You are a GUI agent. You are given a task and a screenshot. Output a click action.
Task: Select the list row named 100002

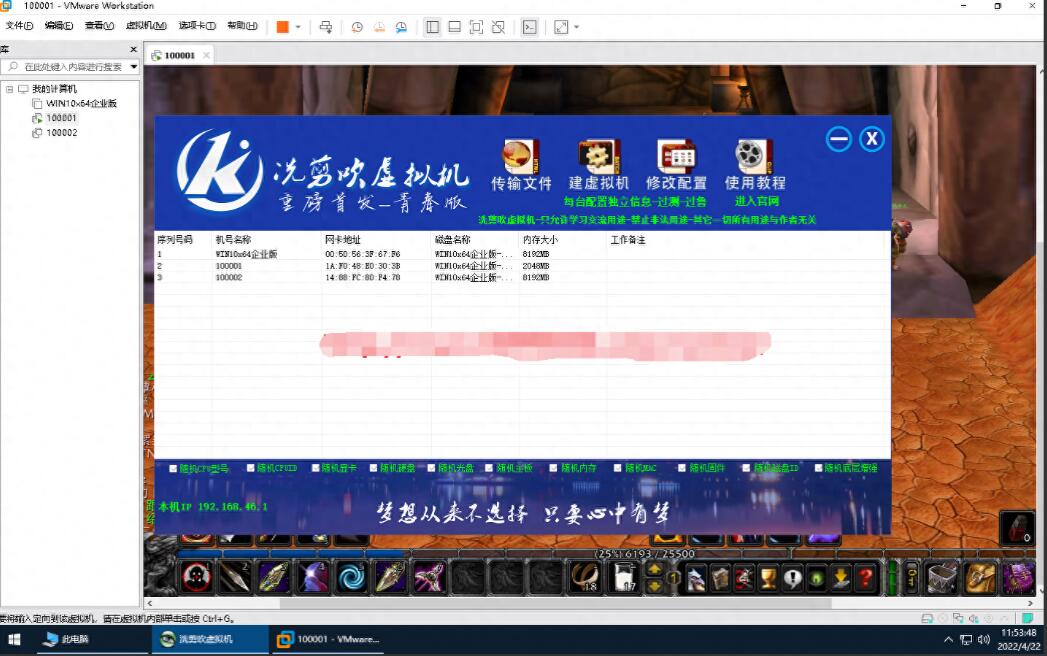pos(522,277)
